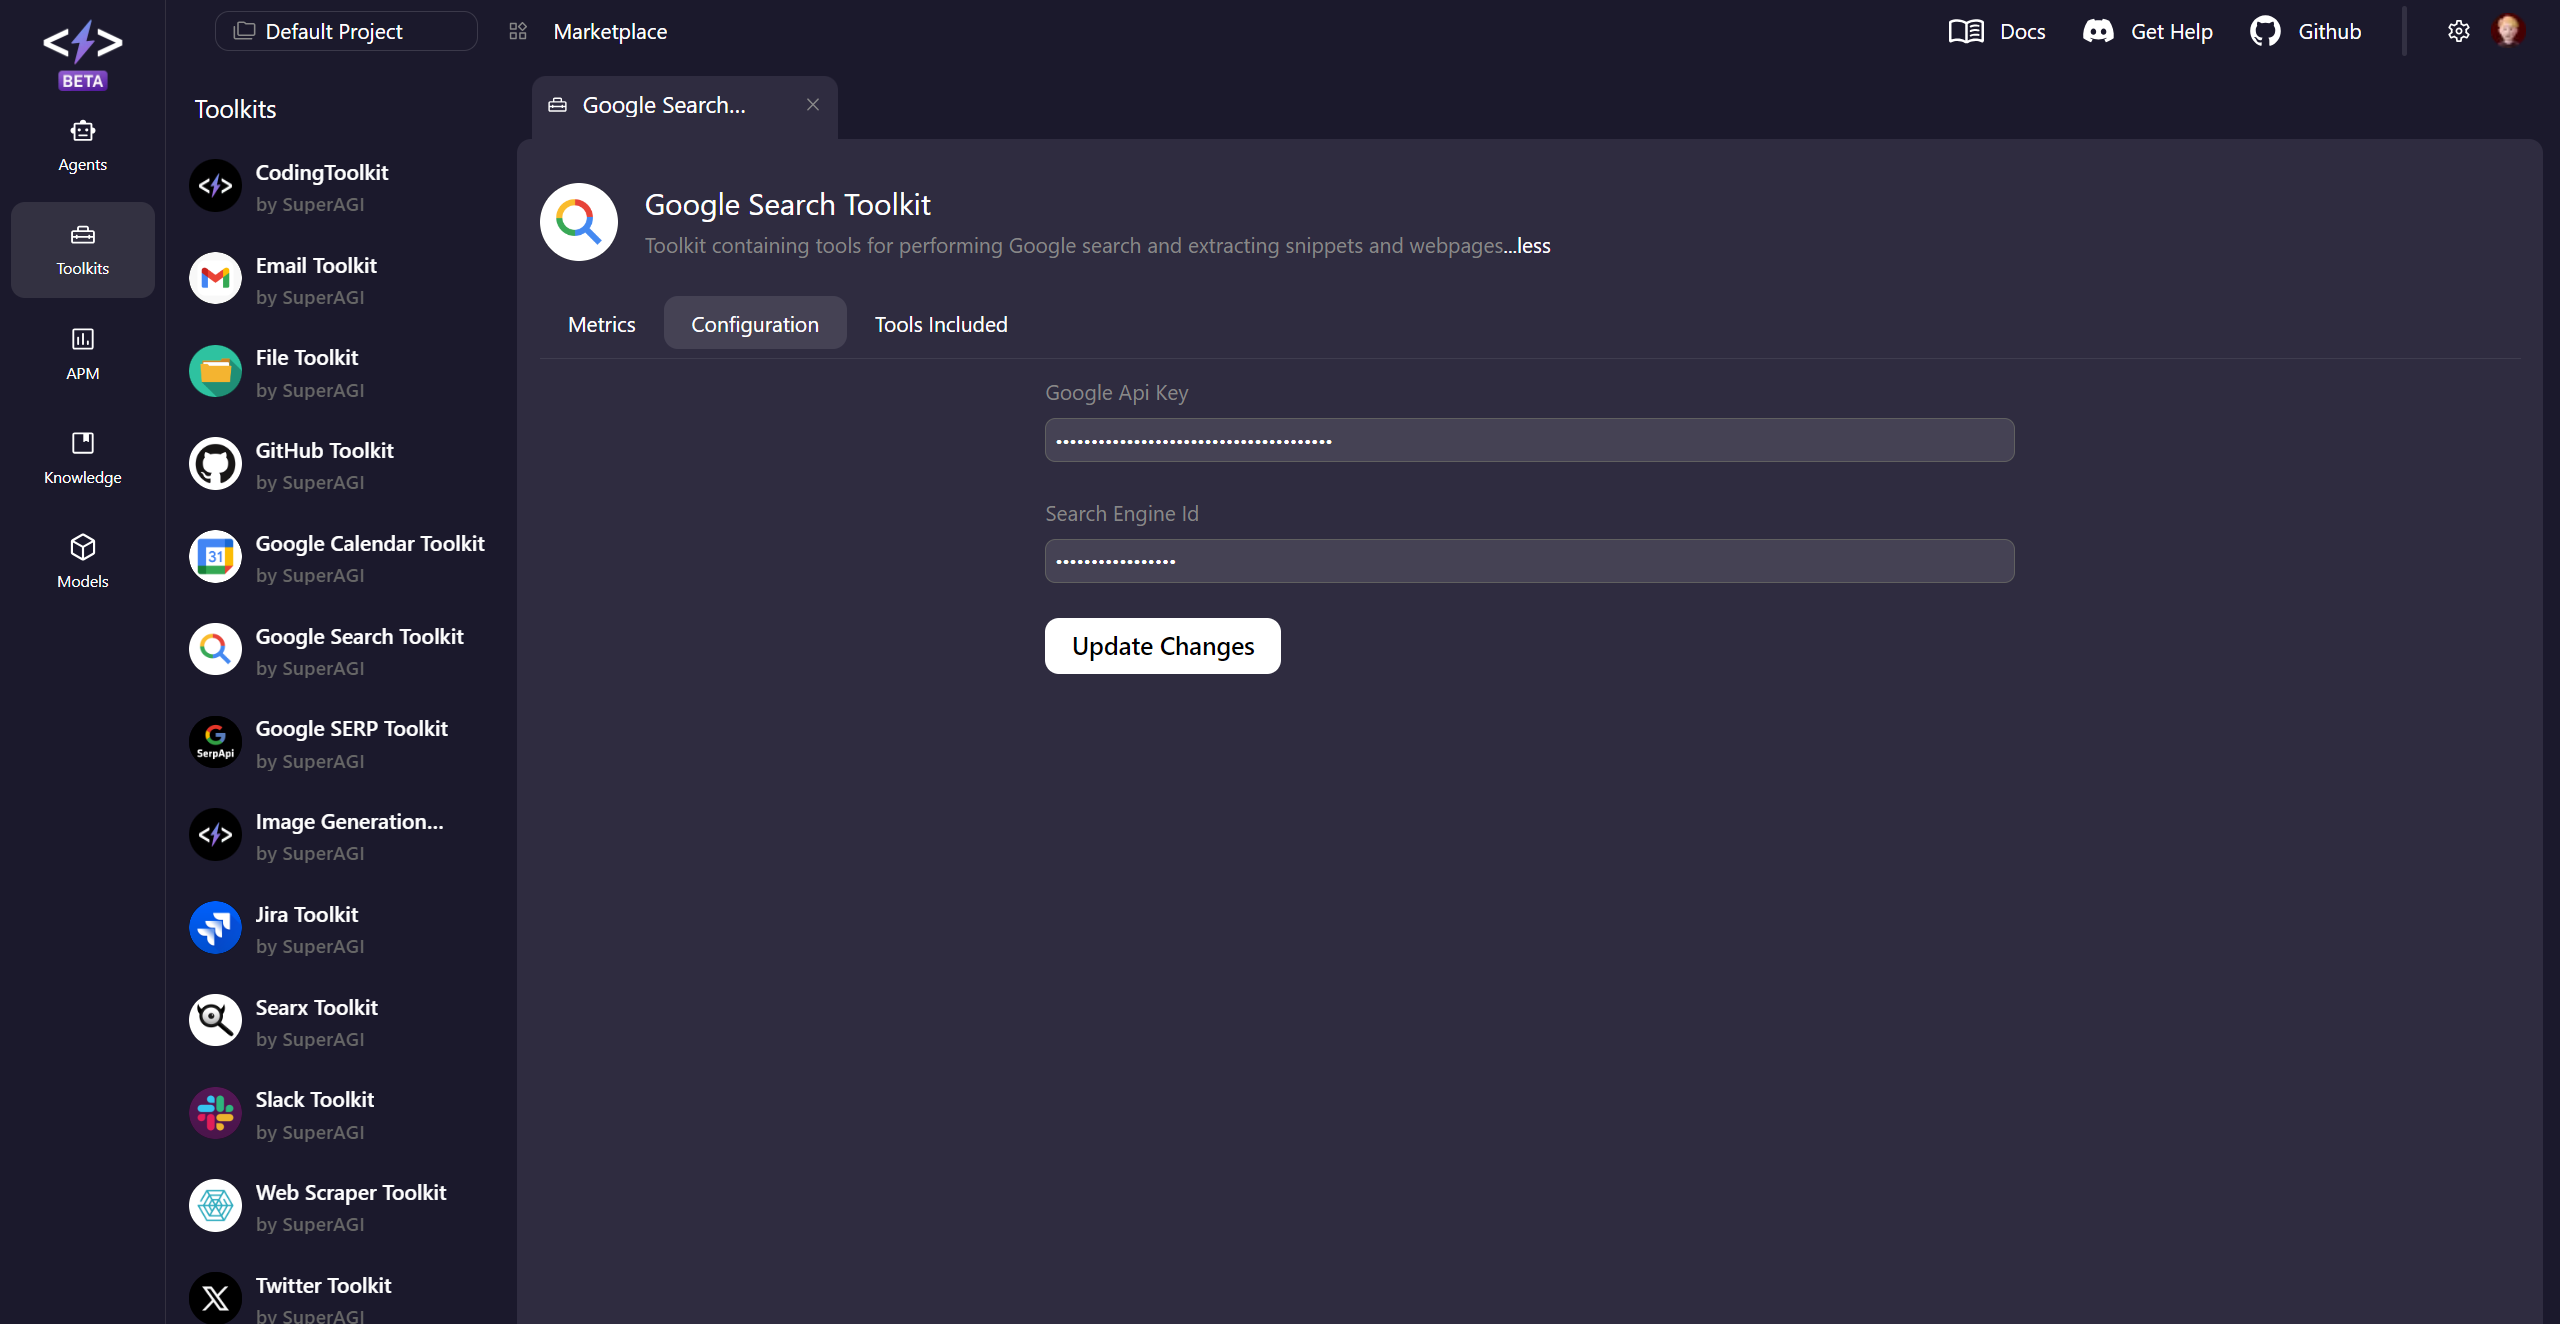Viewport: 2560px width, 1324px height.
Task: Open the Agents panel in the sidebar
Action: (82, 144)
